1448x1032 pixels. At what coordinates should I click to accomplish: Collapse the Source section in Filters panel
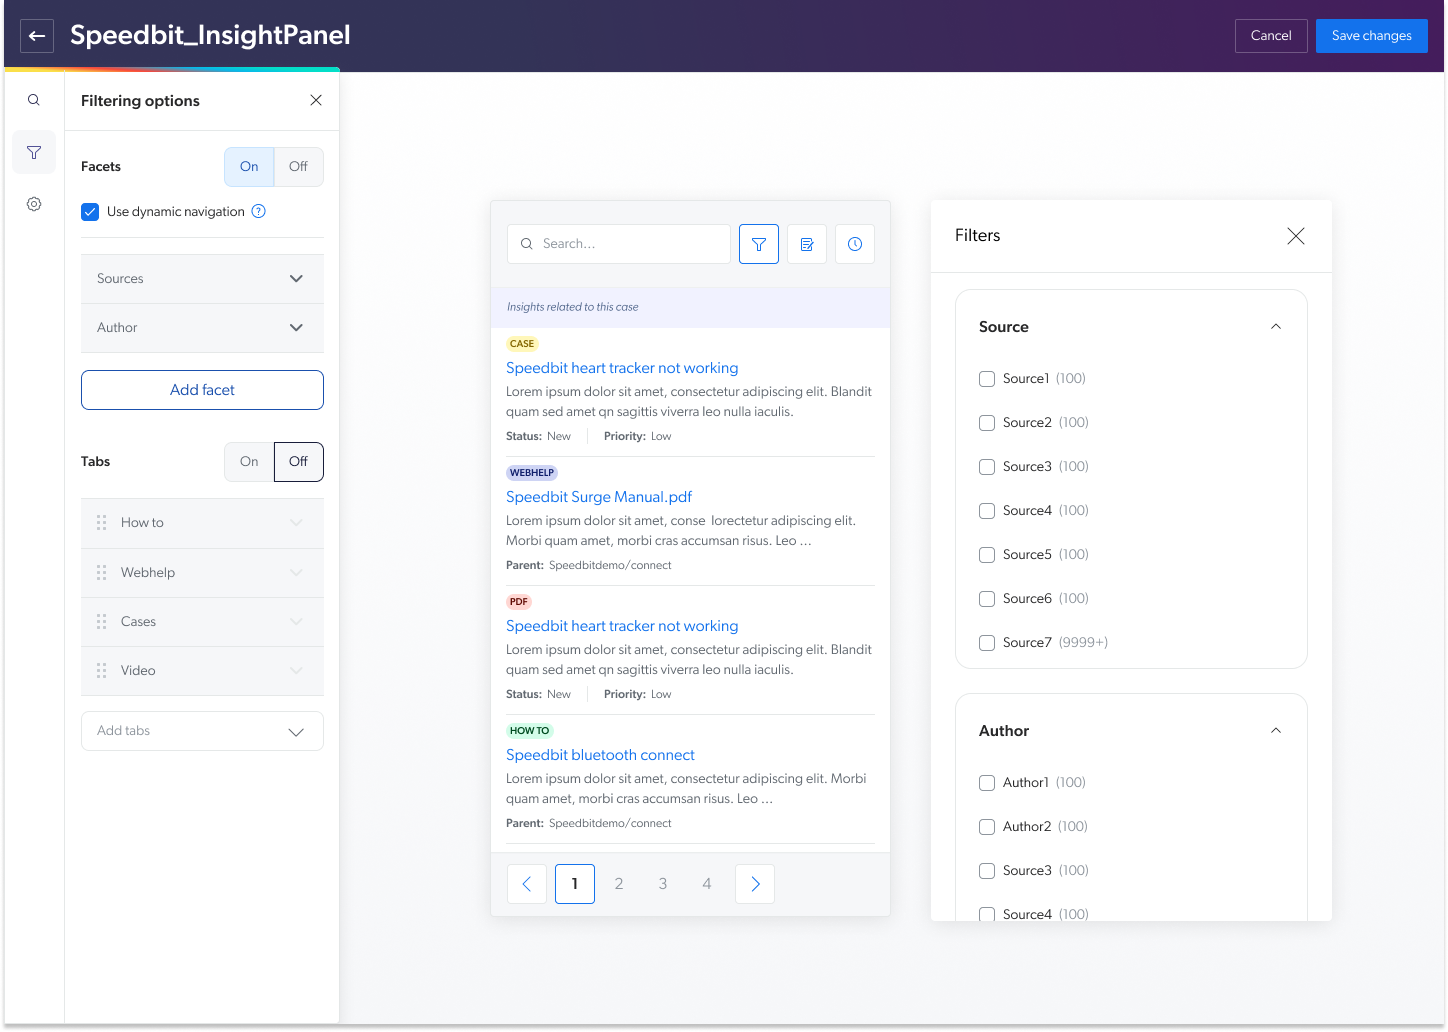coord(1275,326)
